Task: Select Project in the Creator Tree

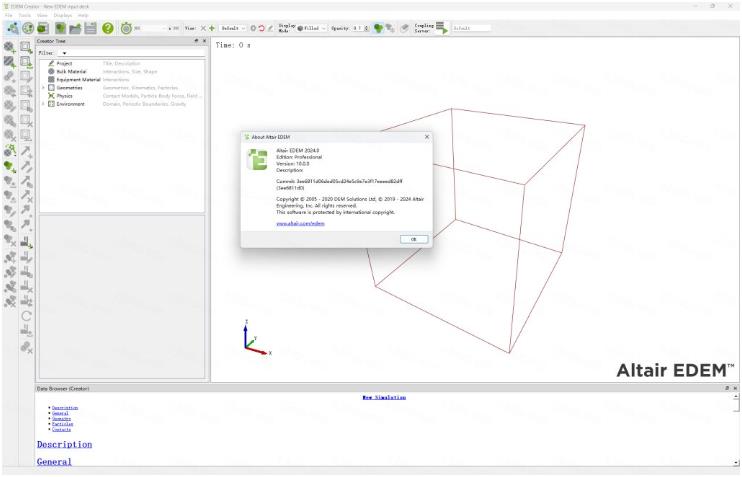Action: (x=64, y=63)
